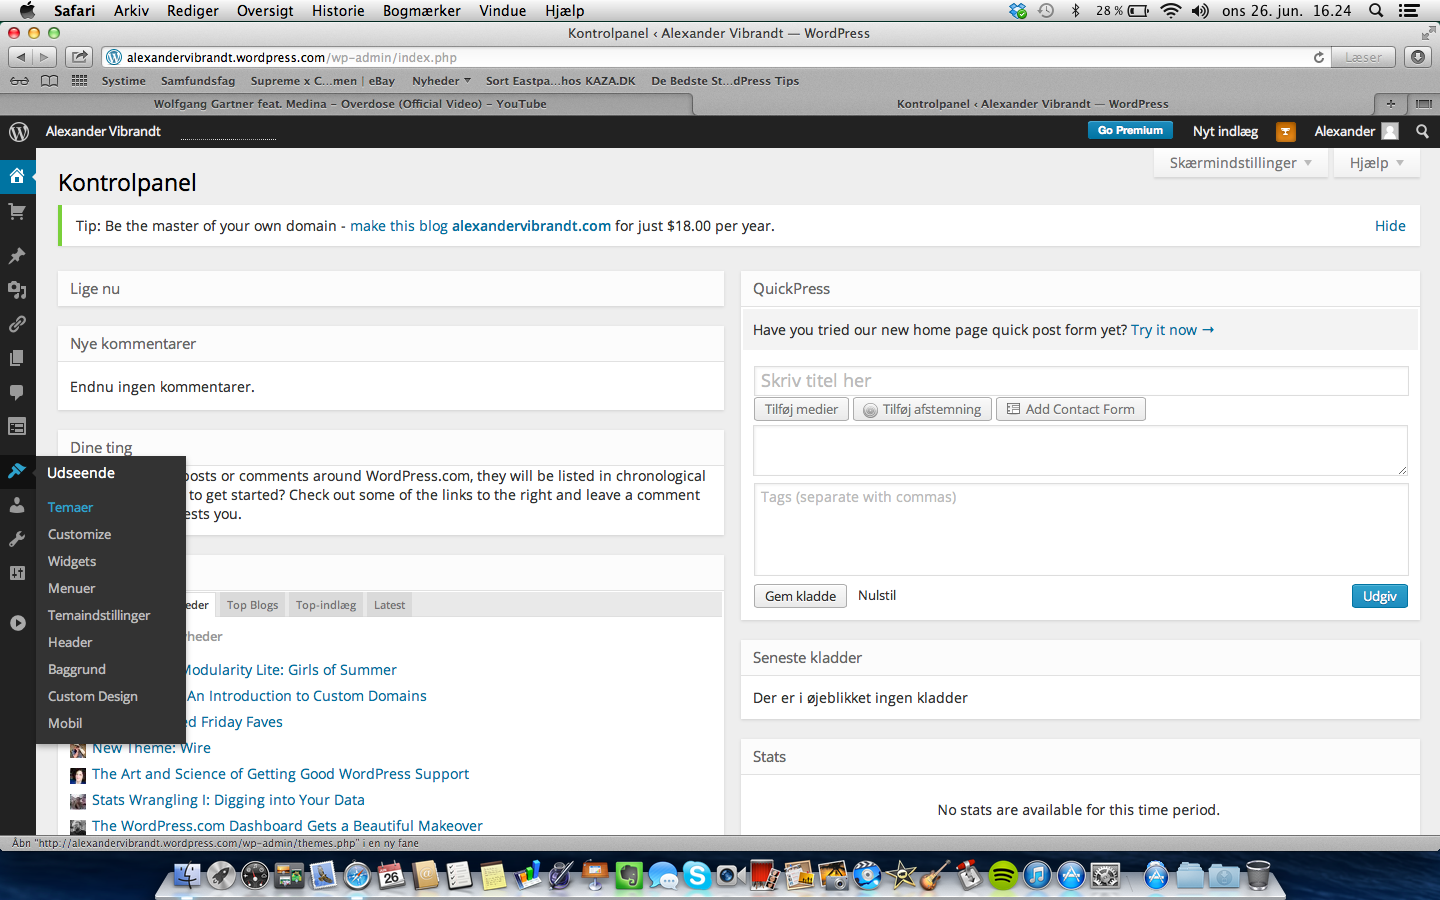
Task: Open the Historie menu in Safari
Action: click(338, 11)
